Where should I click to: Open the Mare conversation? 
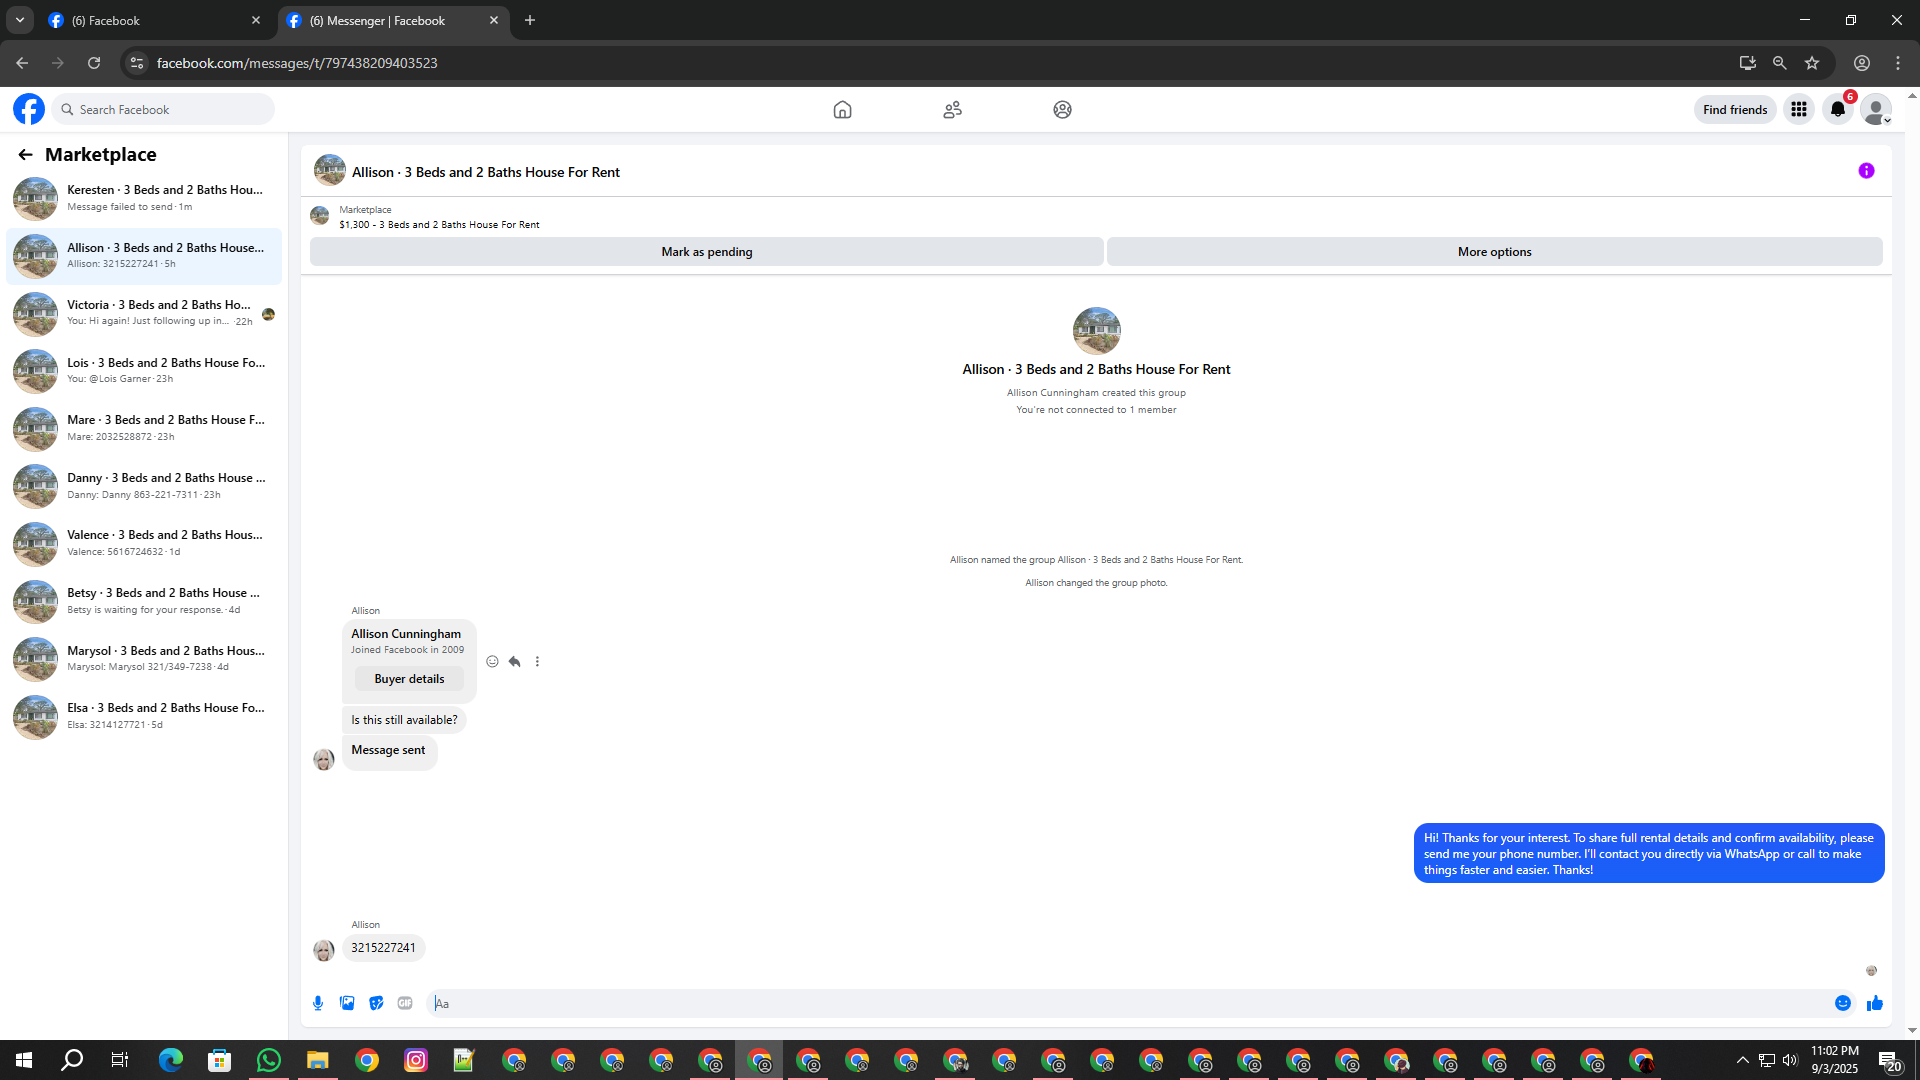(x=144, y=428)
